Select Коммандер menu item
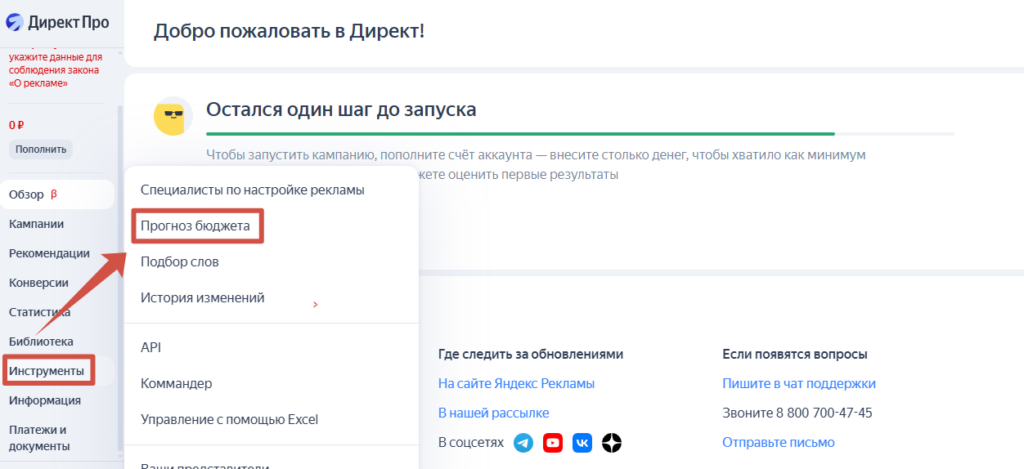Image resolution: width=1024 pixels, height=469 pixels. [176, 383]
